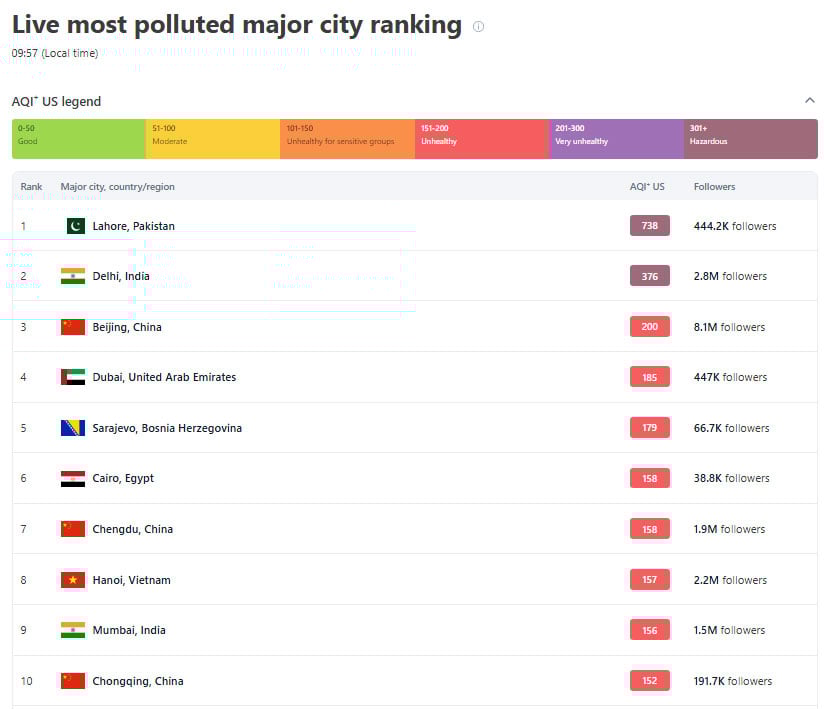The width and height of the screenshot is (830, 709).
Task: Open the Chengdu, China city link
Action: point(132,529)
